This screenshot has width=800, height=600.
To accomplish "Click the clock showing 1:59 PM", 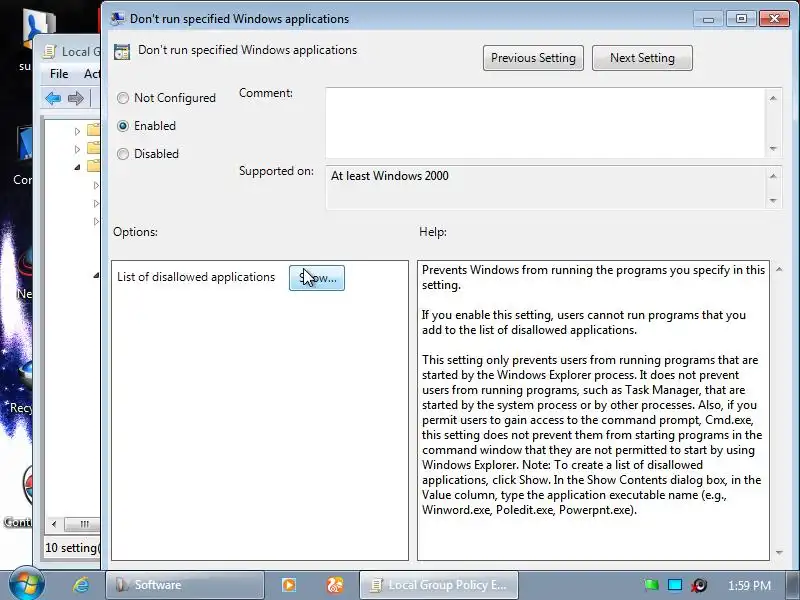I will tap(749, 585).
